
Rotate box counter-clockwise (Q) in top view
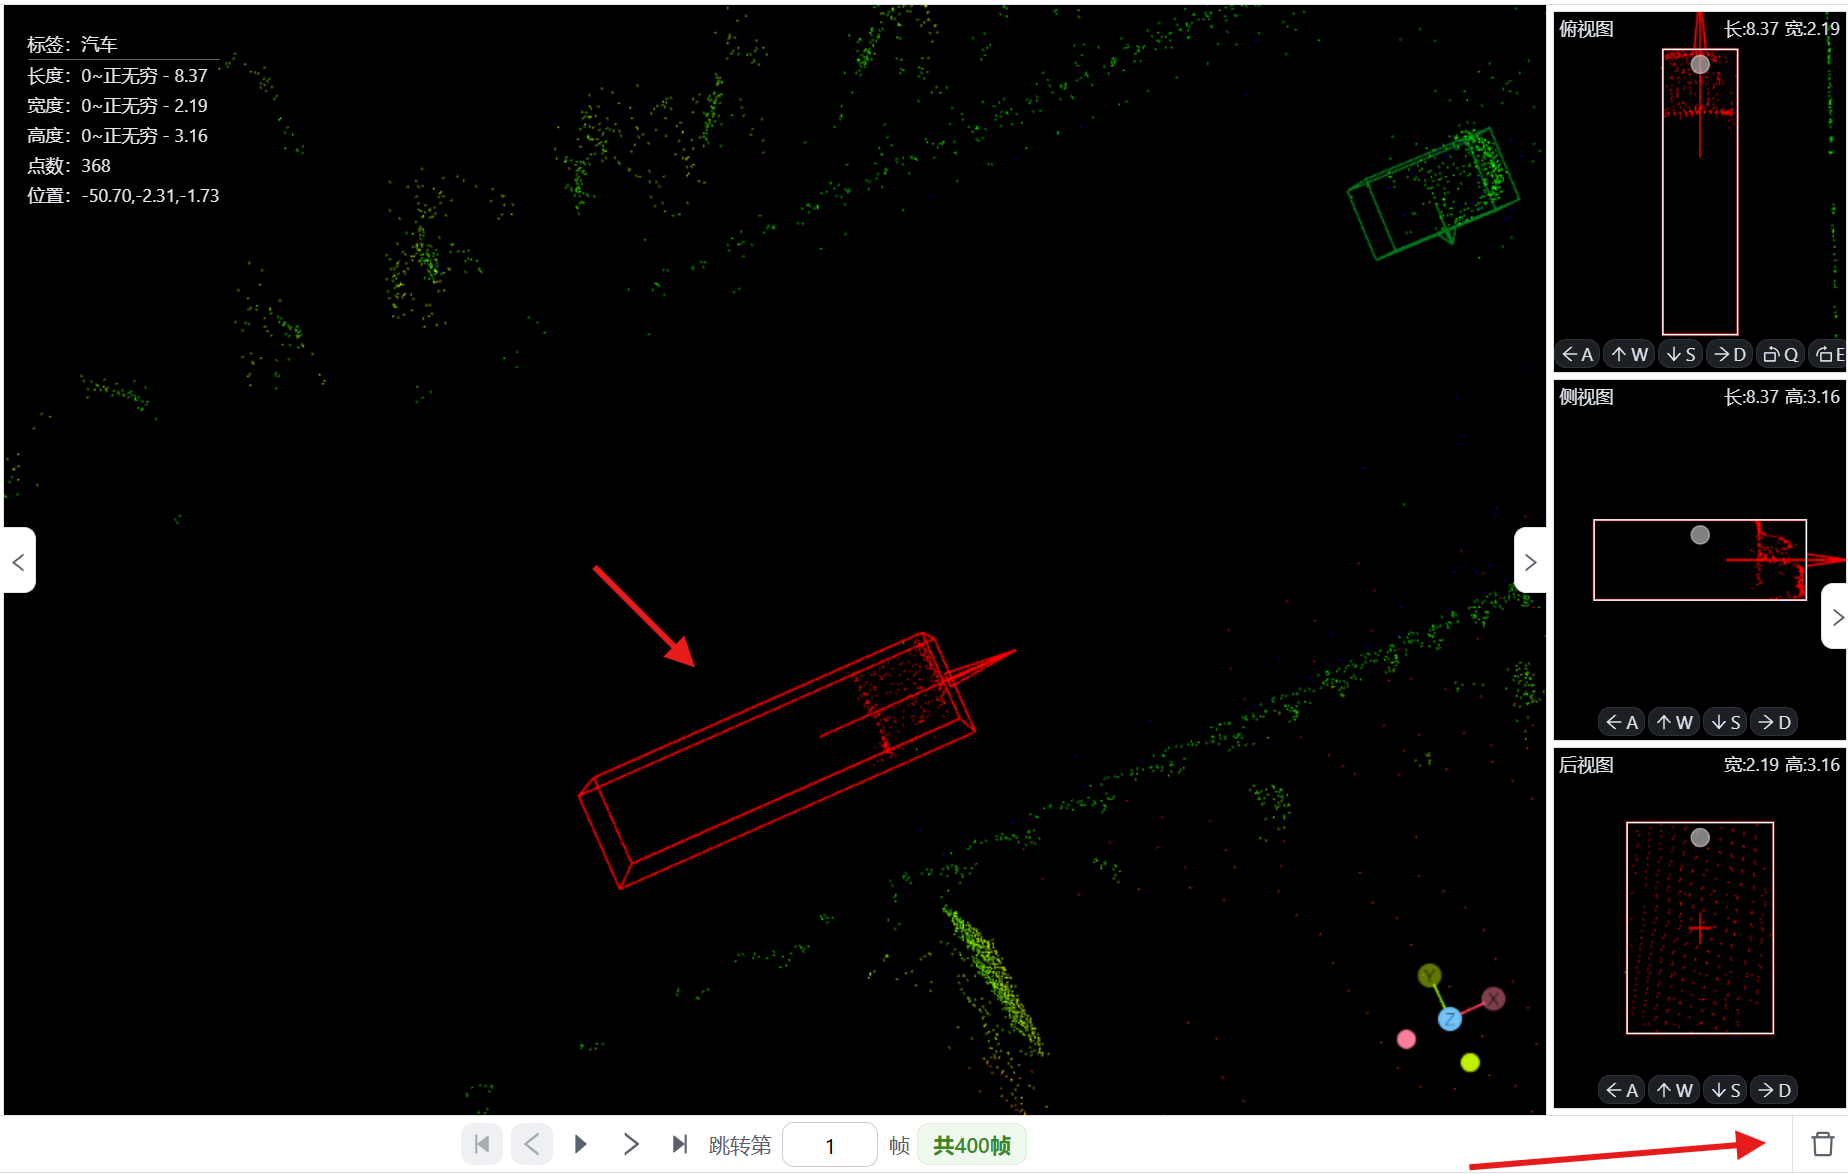[1780, 354]
